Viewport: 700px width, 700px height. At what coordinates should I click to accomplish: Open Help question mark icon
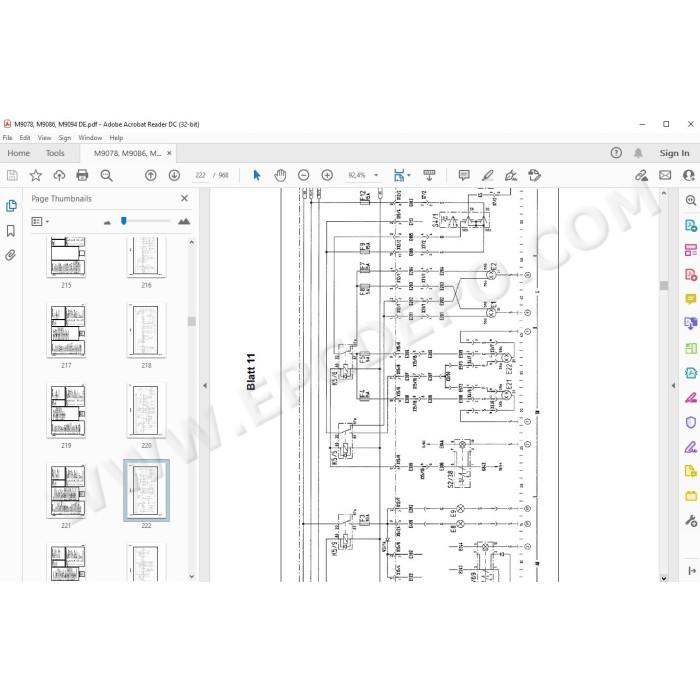(616, 153)
